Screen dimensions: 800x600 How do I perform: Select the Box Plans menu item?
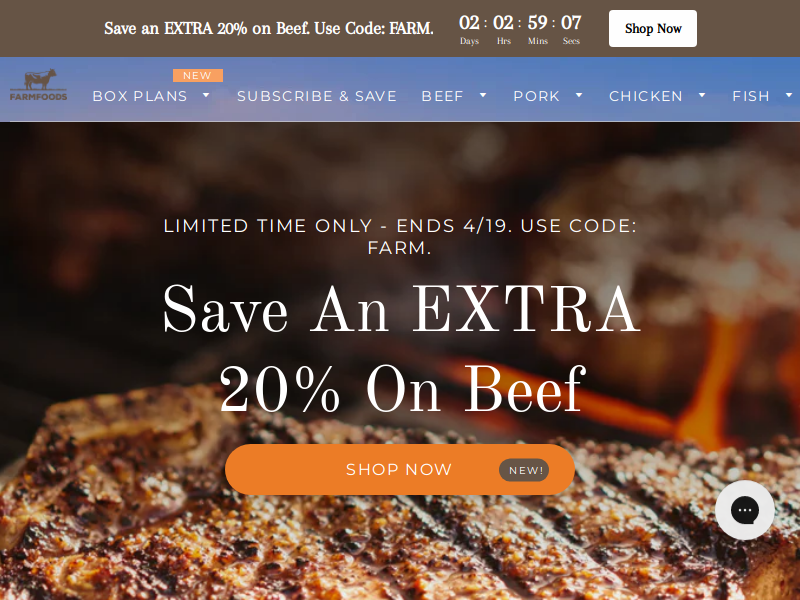[140, 96]
